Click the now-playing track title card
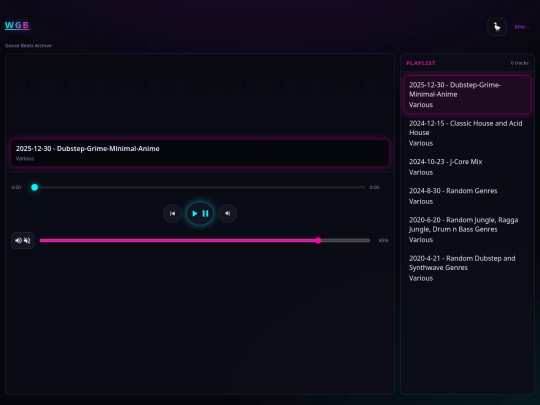Screen dimensions: 540x405 click(x=200, y=153)
